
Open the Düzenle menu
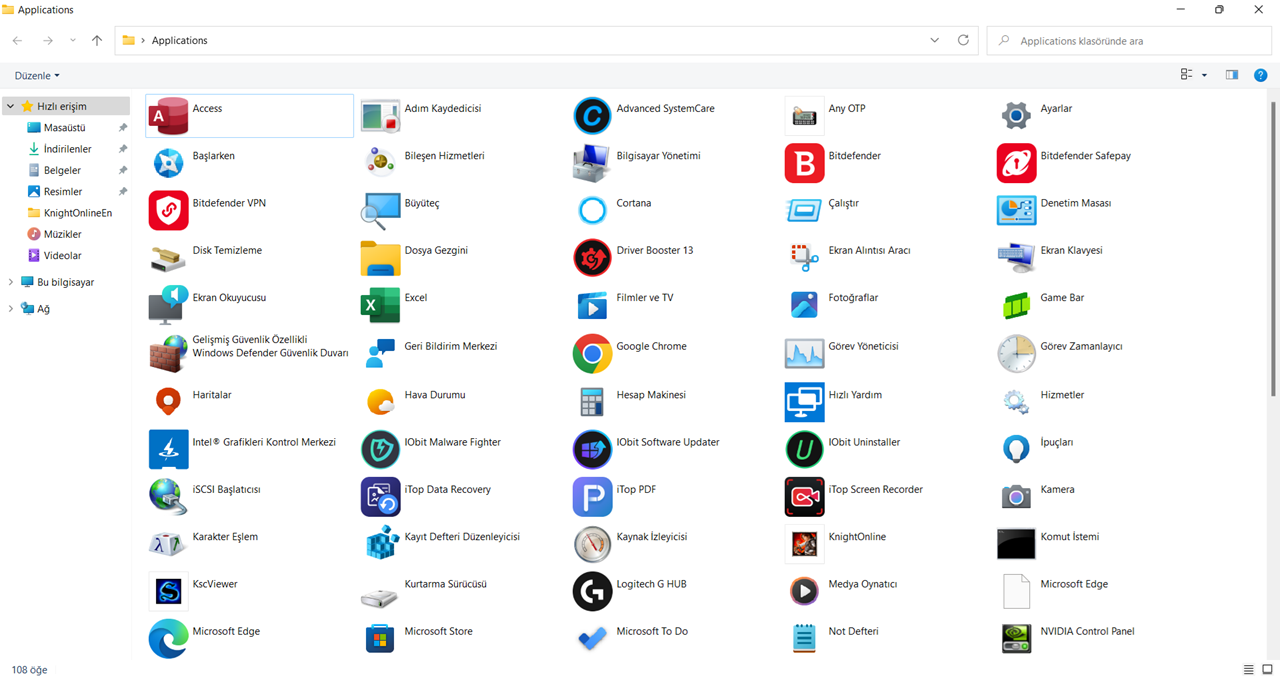(36, 75)
